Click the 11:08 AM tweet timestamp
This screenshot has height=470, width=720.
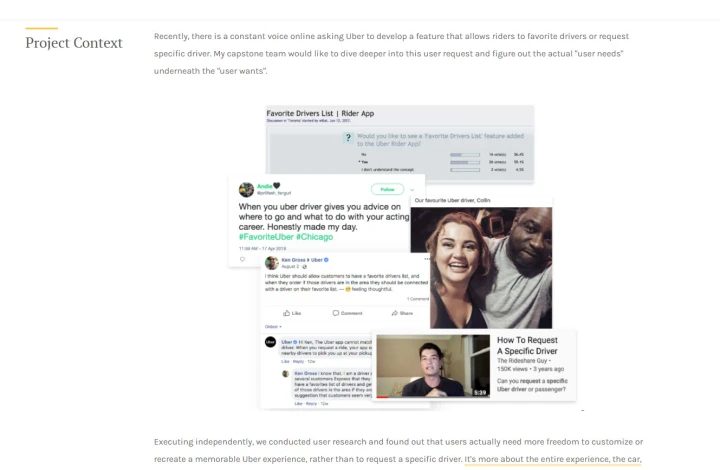[262, 249]
